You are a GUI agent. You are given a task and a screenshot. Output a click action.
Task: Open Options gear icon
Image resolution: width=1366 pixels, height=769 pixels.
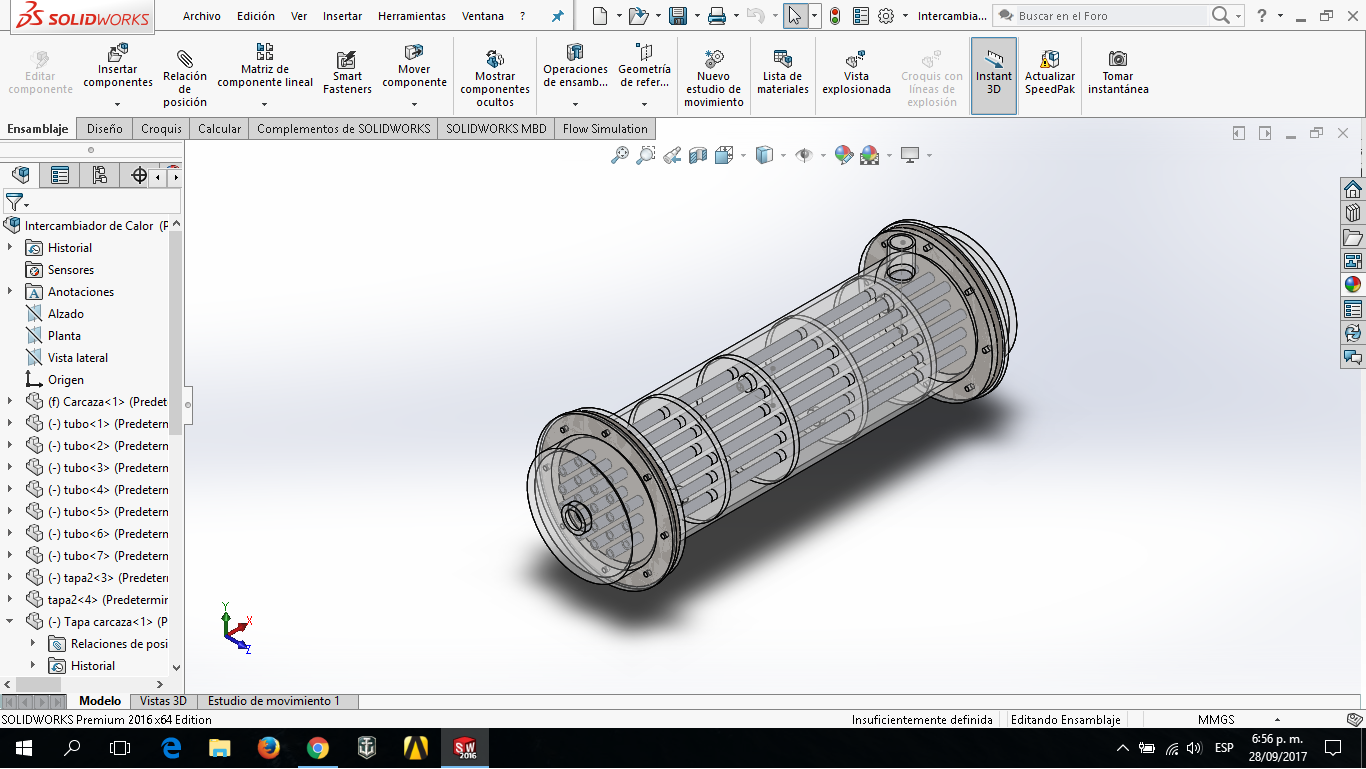(x=886, y=16)
